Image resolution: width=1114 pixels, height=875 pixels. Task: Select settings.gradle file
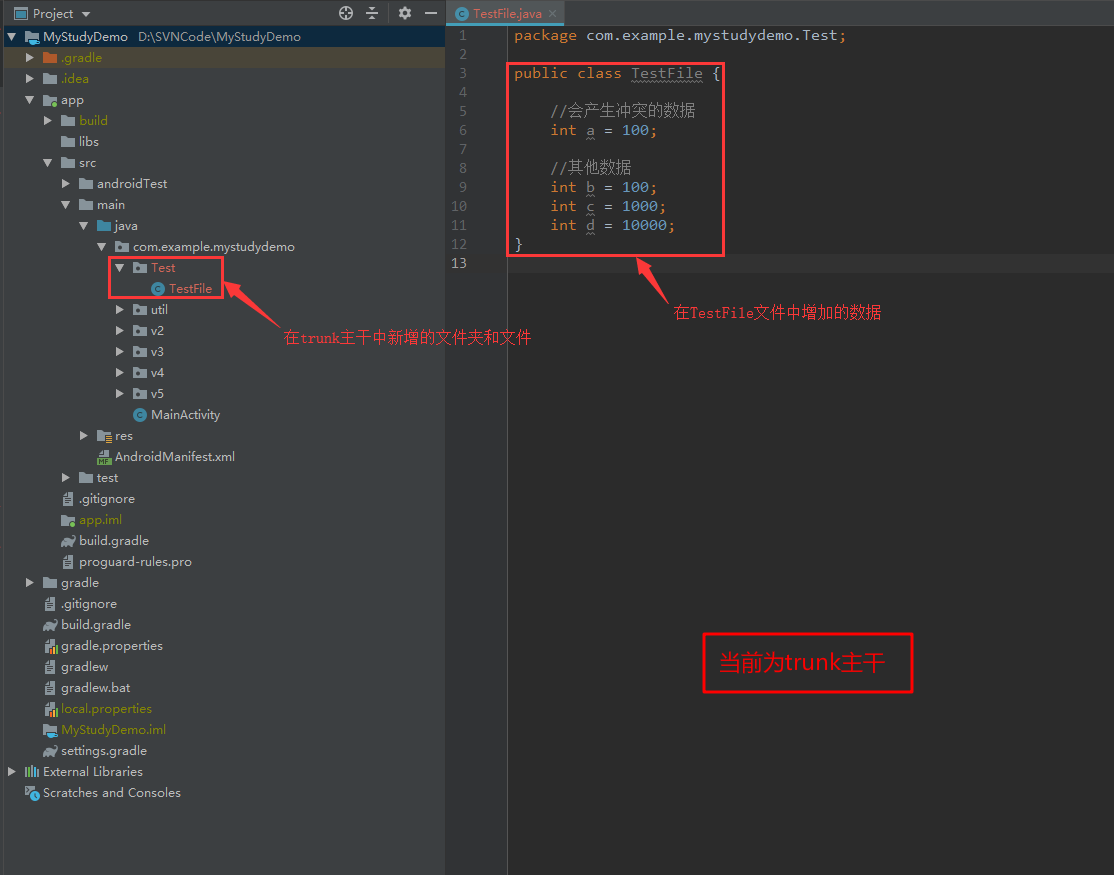pyautogui.click(x=104, y=751)
